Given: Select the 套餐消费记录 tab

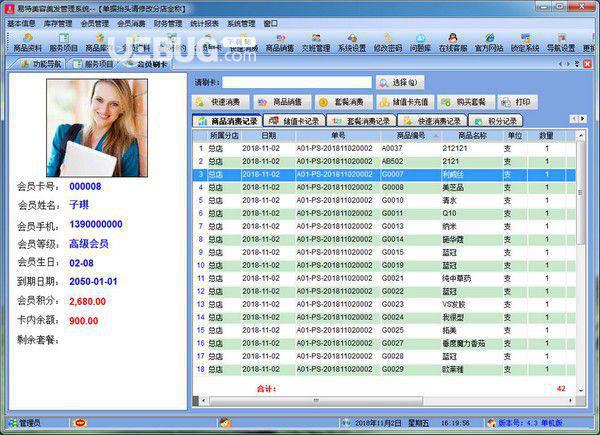Looking at the screenshot, I should [362, 121].
